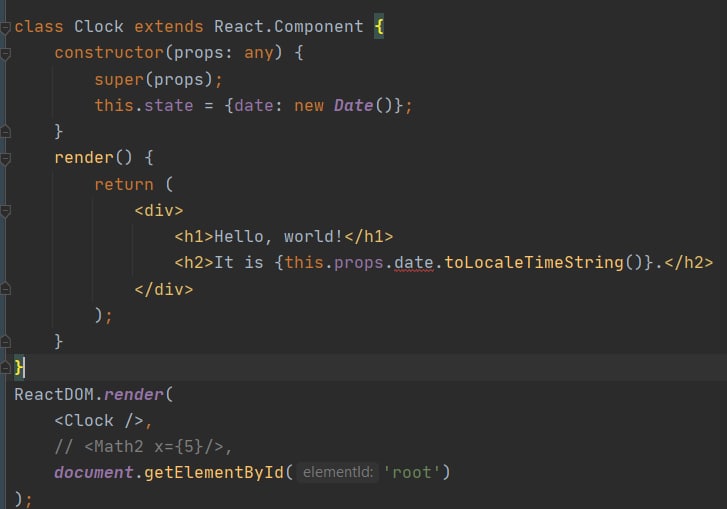Viewport: 727px width, 509px height.
Task: Click the 'new' keyword
Action: 309,105
